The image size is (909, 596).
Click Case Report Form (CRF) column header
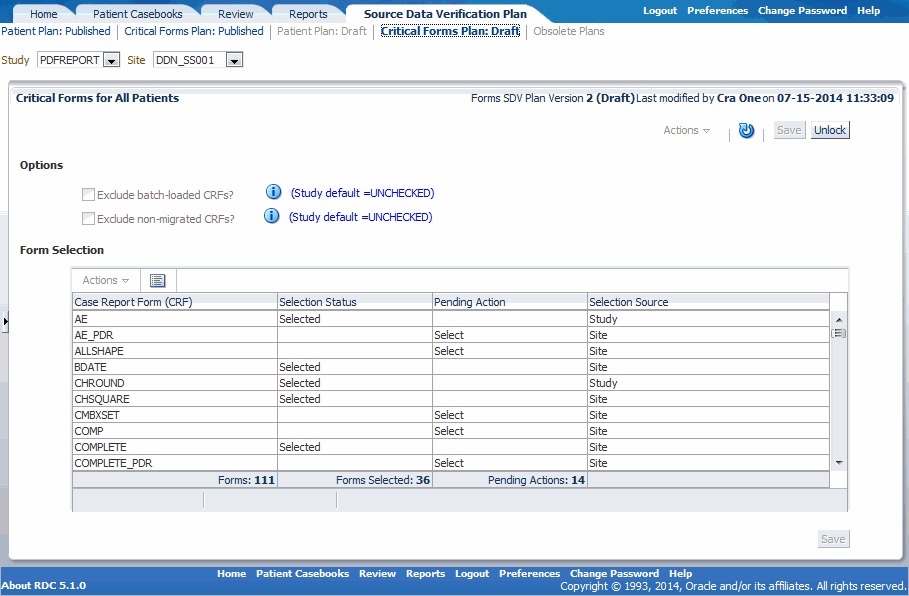point(175,302)
